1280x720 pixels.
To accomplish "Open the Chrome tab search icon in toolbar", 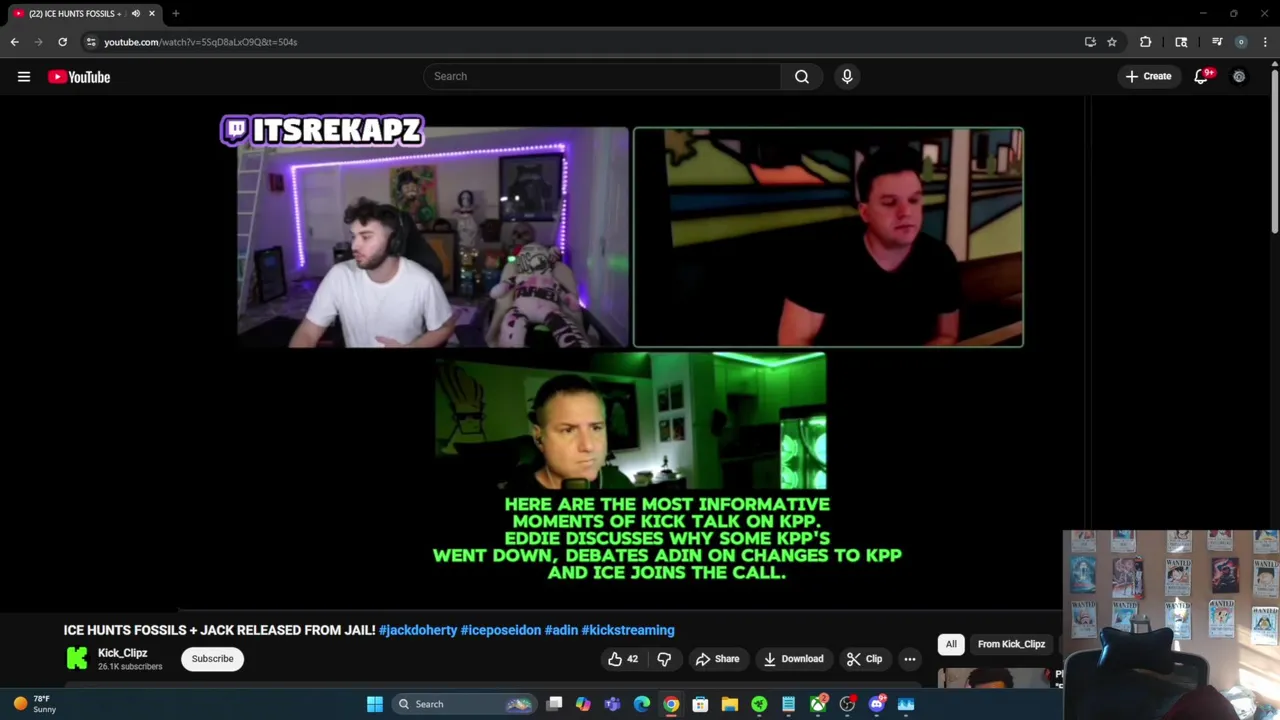I will click(1181, 42).
